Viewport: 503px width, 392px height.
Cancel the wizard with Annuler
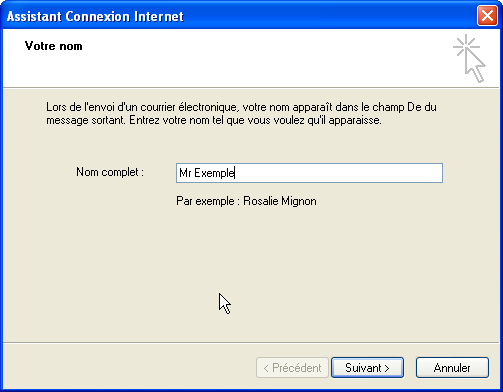(452, 368)
